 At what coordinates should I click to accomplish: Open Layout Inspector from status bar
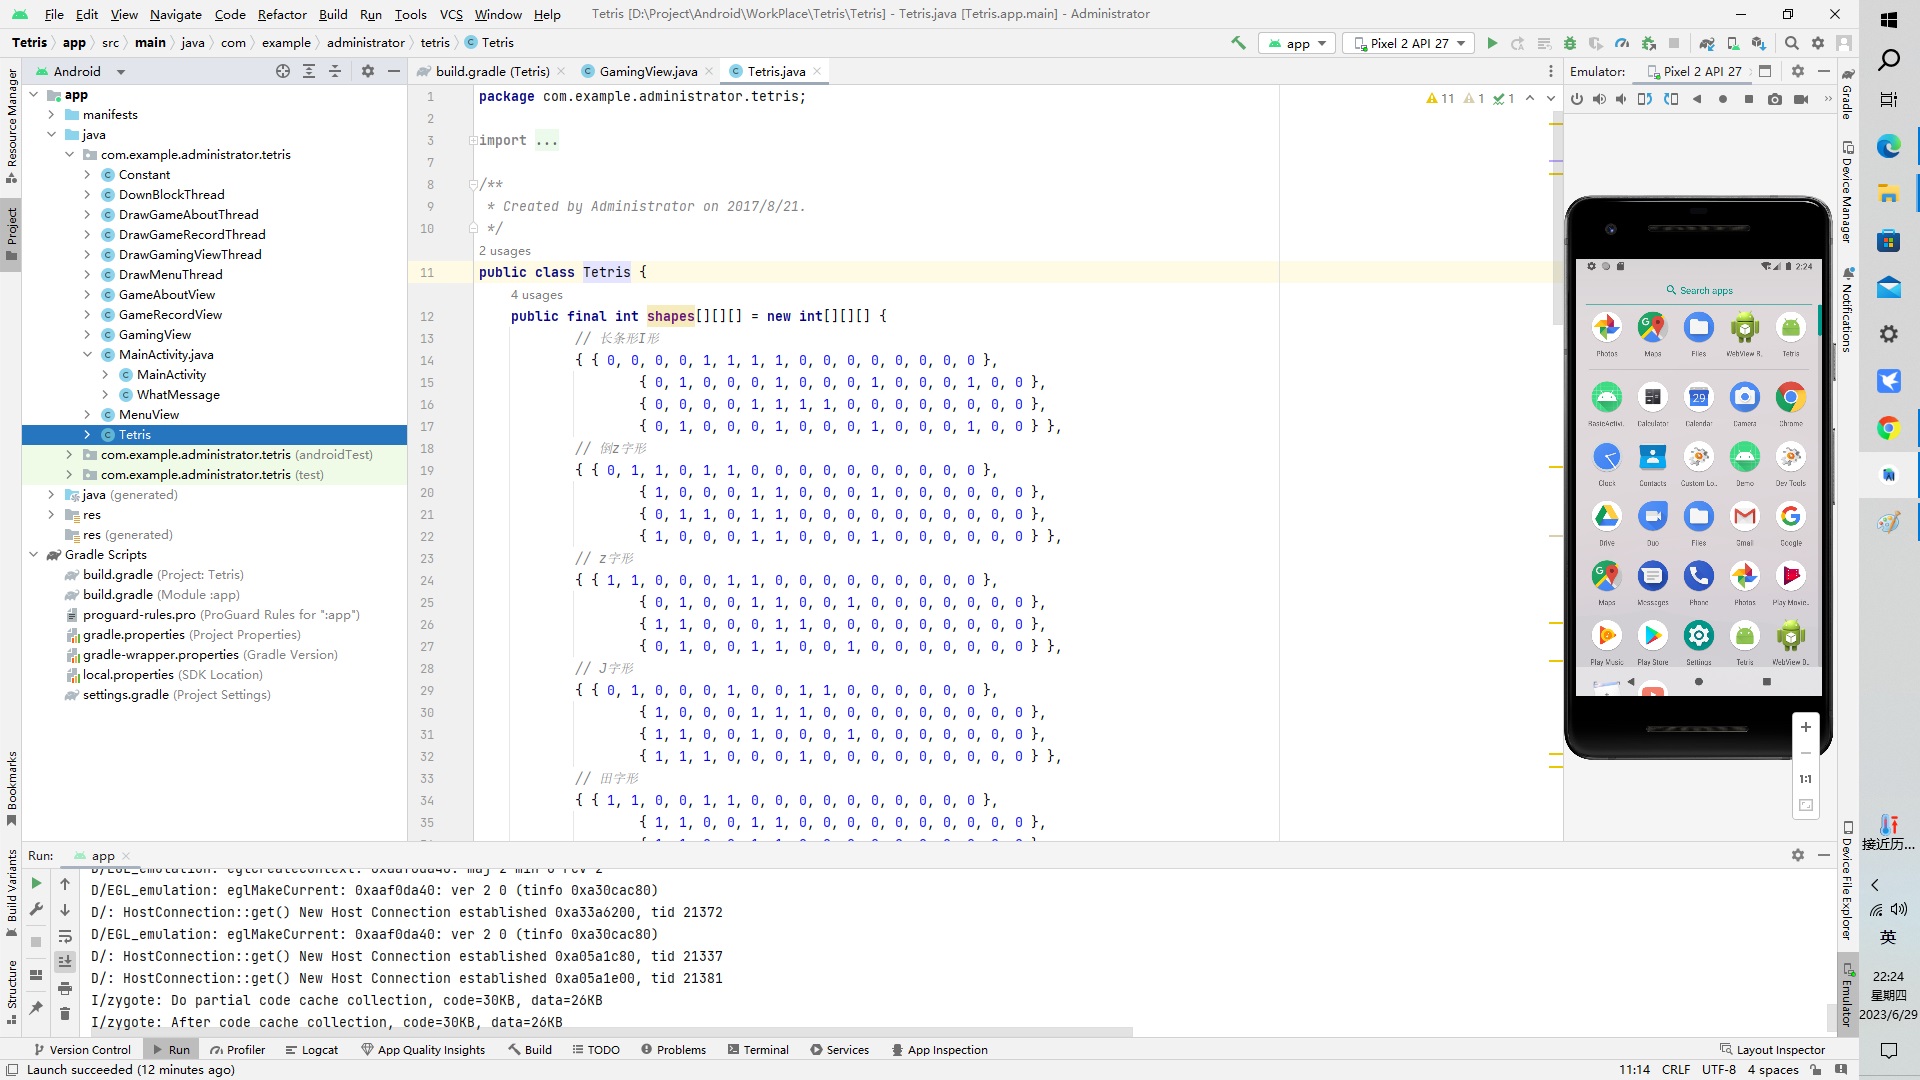[1772, 1050]
